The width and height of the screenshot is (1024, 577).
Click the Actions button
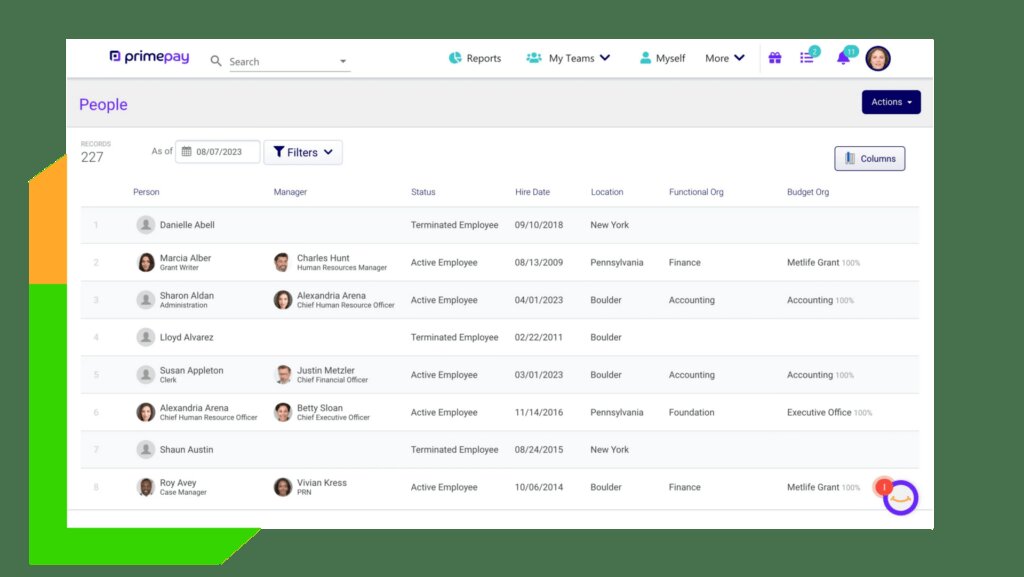click(x=890, y=102)
